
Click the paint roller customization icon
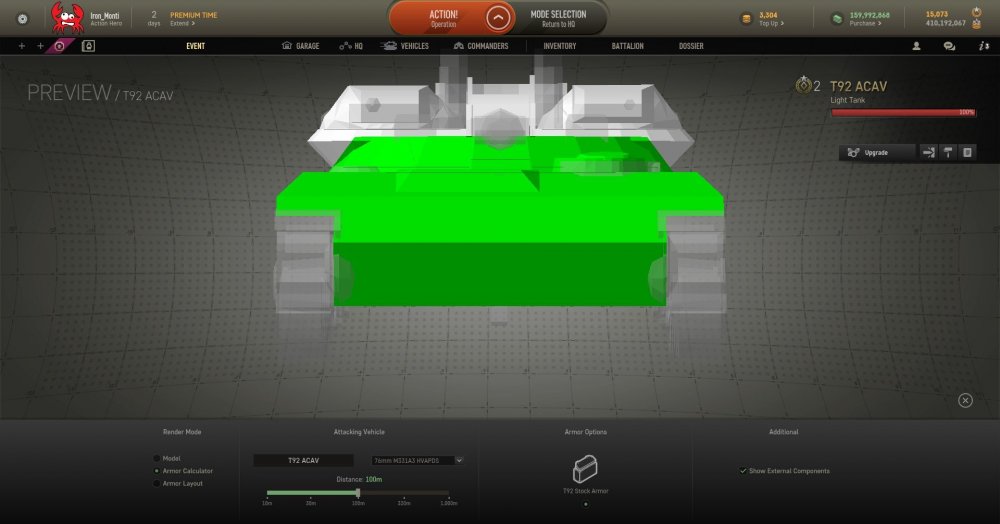click(948, 152)
